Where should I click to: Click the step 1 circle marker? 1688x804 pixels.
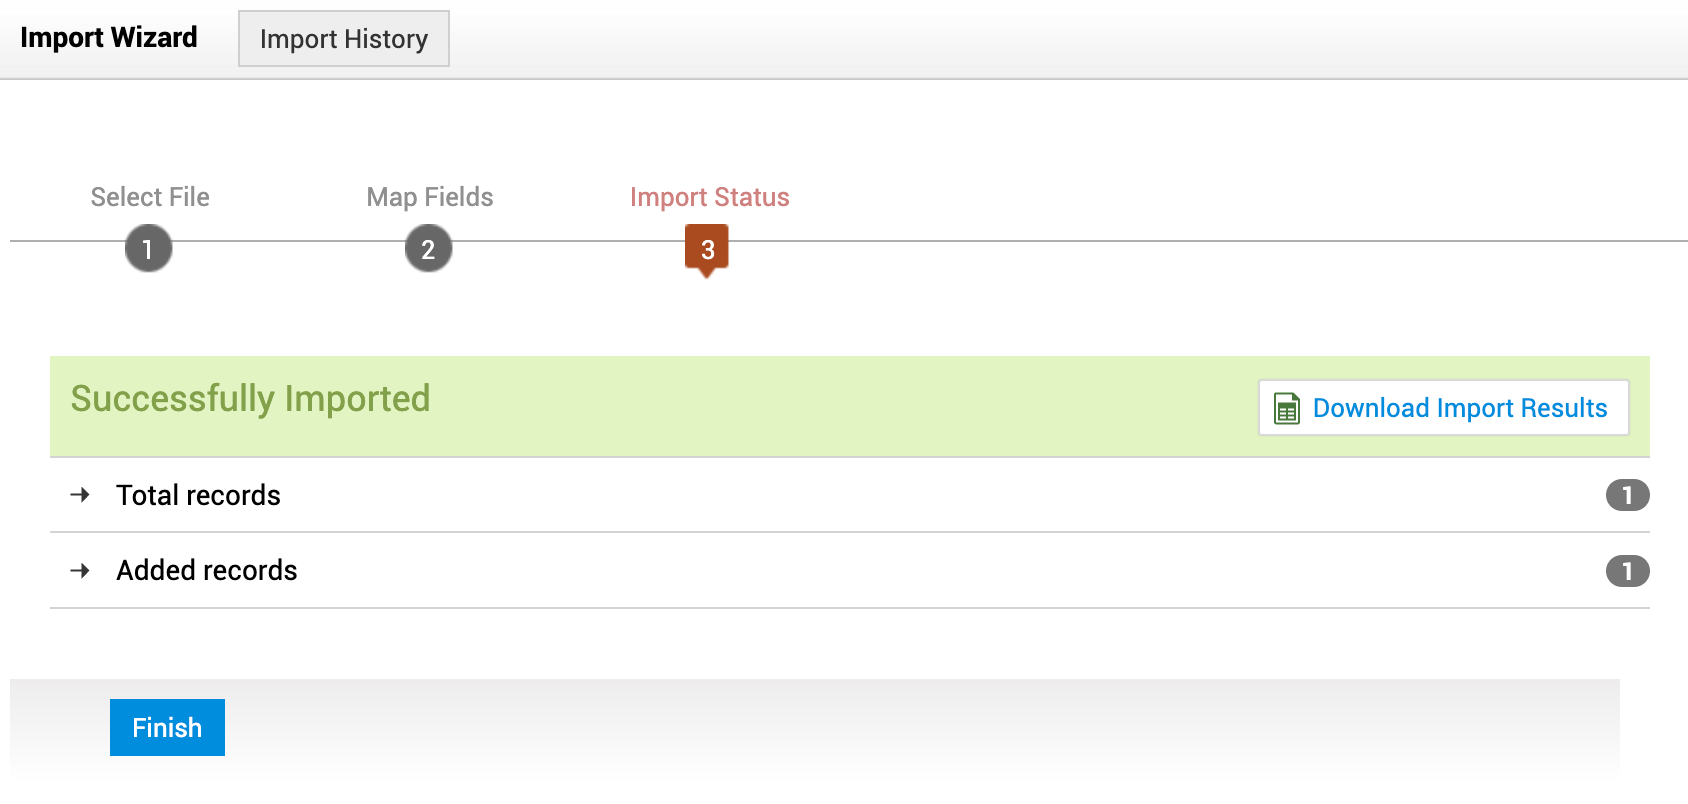148,249
